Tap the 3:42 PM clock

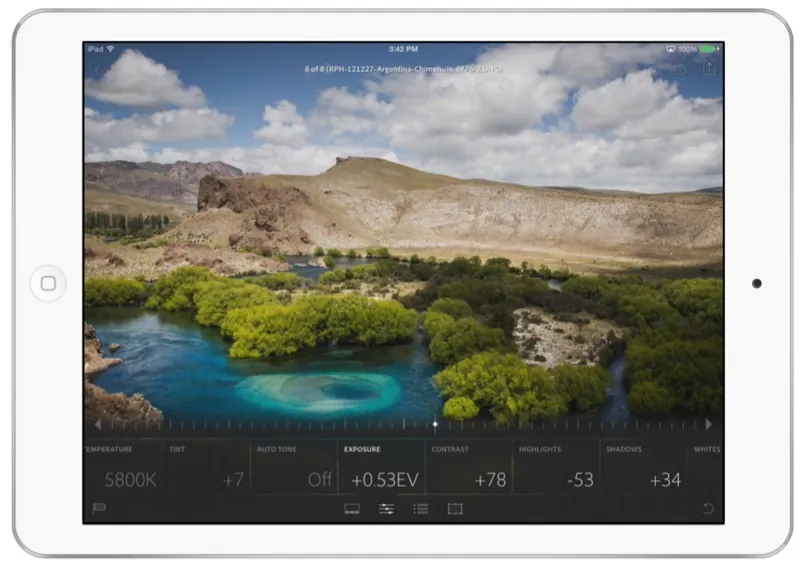[x=403, y=49]
